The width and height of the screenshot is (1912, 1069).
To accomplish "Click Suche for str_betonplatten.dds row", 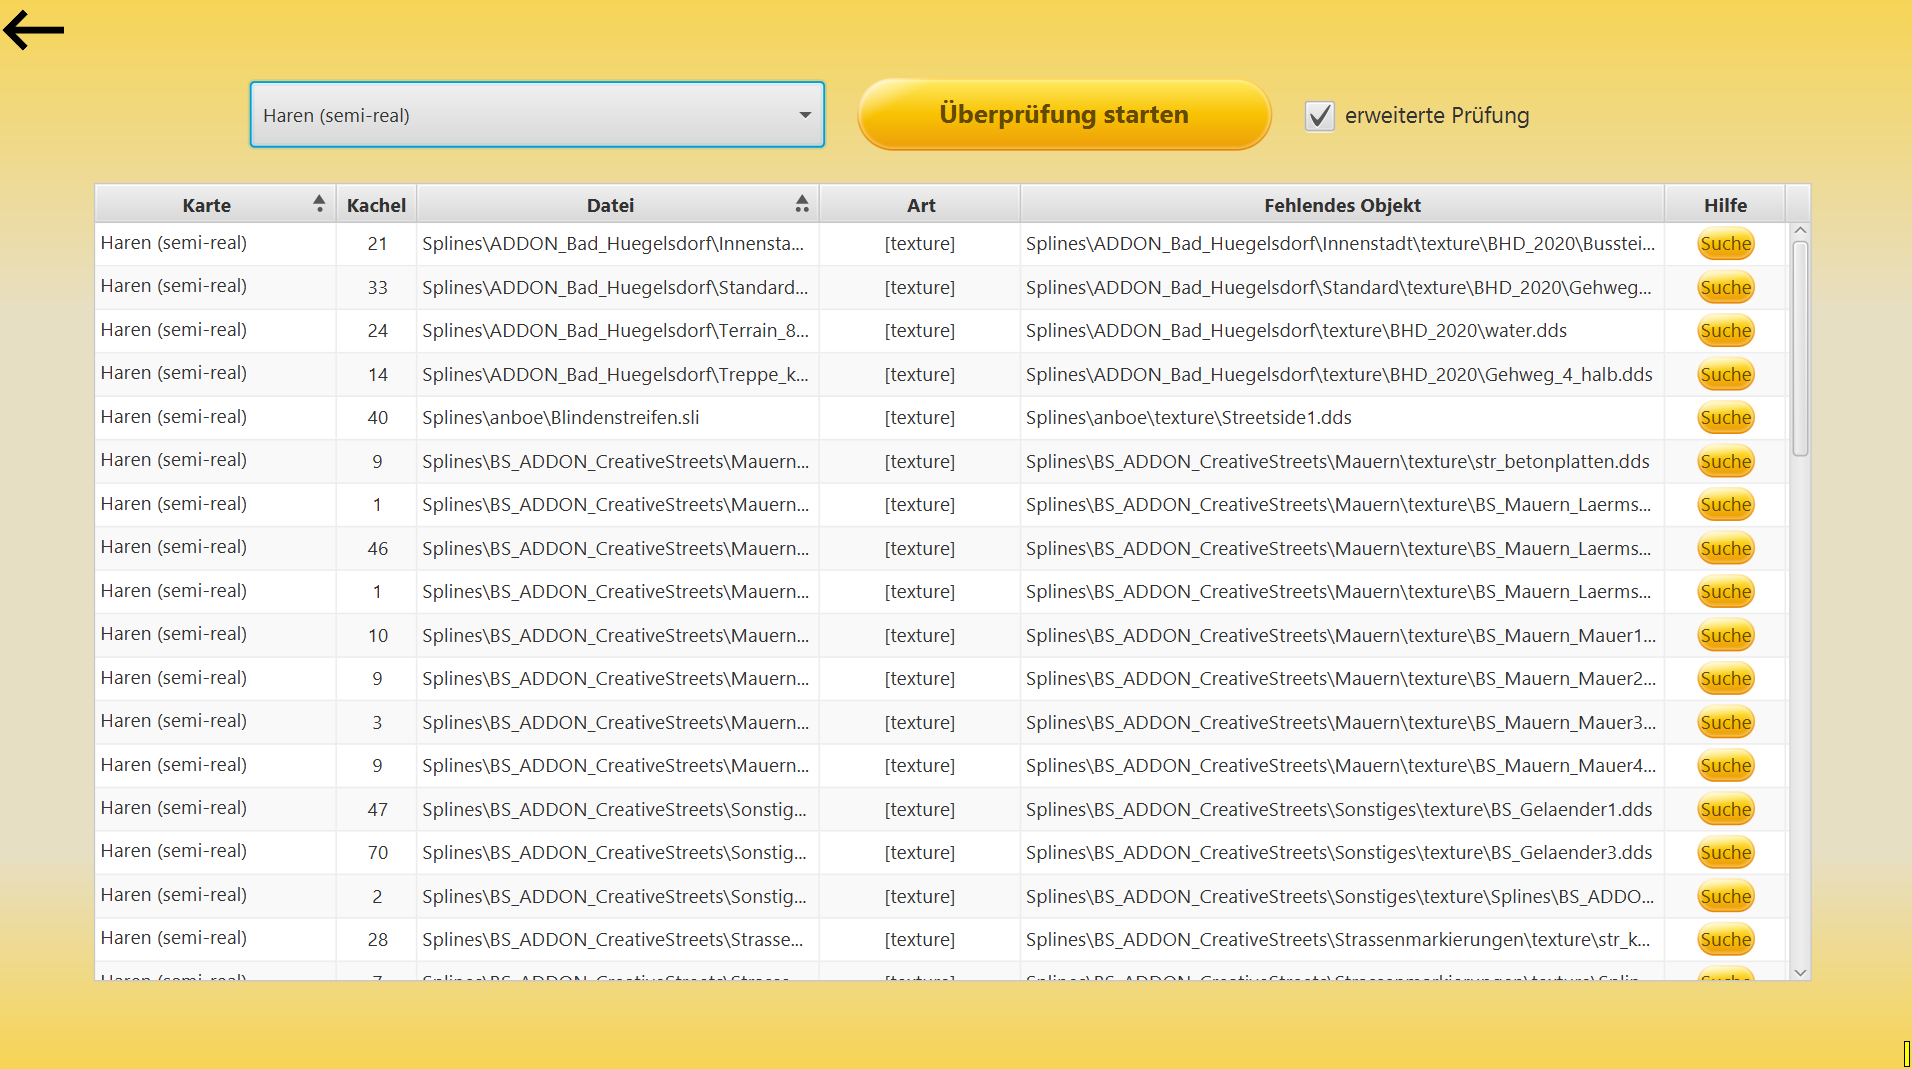I will [x=1725, y=462].
